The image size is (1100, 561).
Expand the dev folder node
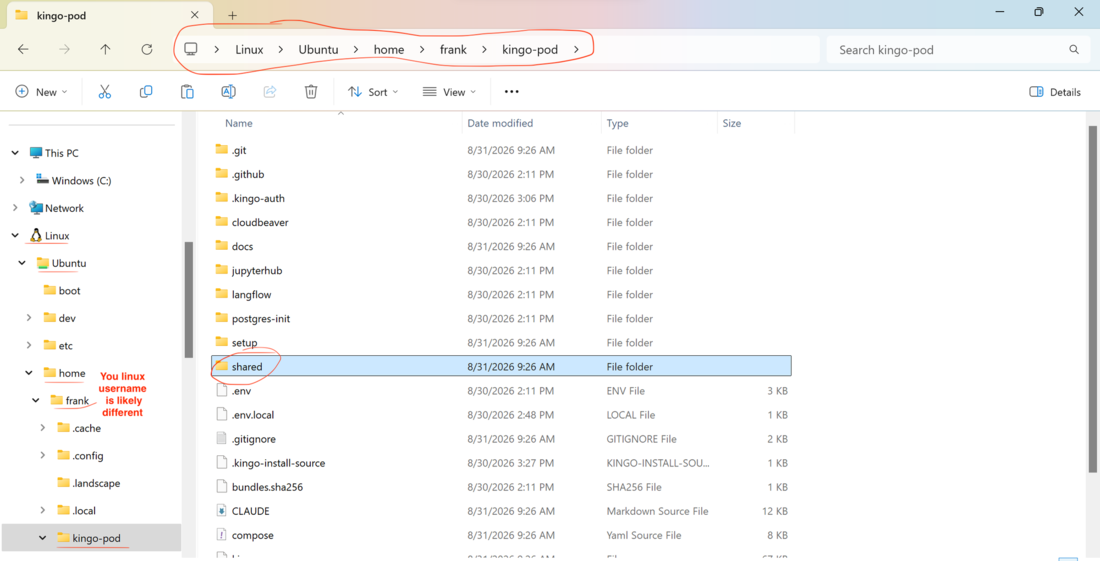pos(29,318)
